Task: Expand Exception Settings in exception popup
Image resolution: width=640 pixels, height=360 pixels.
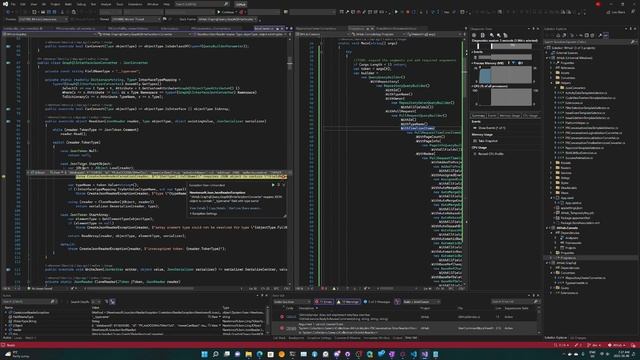Action: pyautogui.click(x=204, y=213)
